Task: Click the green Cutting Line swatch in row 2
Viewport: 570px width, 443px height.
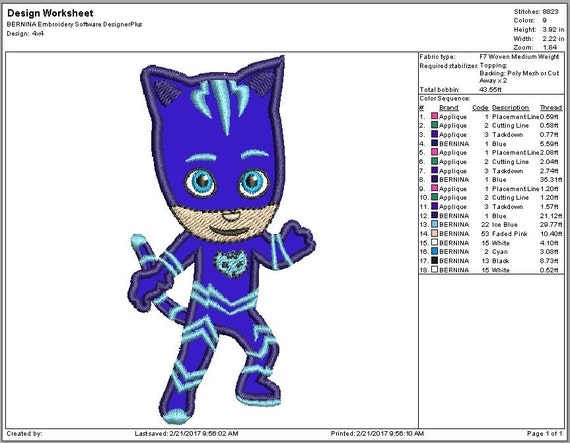Action: coord(434,125)
